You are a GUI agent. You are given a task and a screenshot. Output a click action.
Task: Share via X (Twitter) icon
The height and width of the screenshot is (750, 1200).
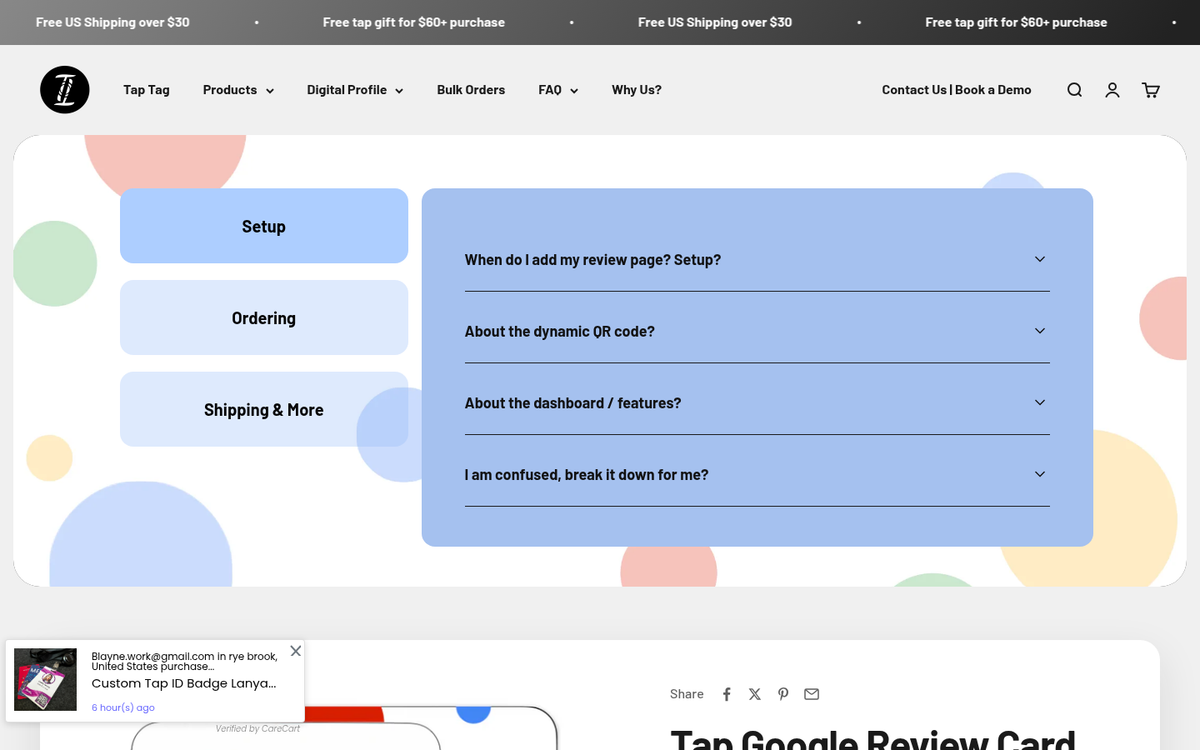coord(755,694)
